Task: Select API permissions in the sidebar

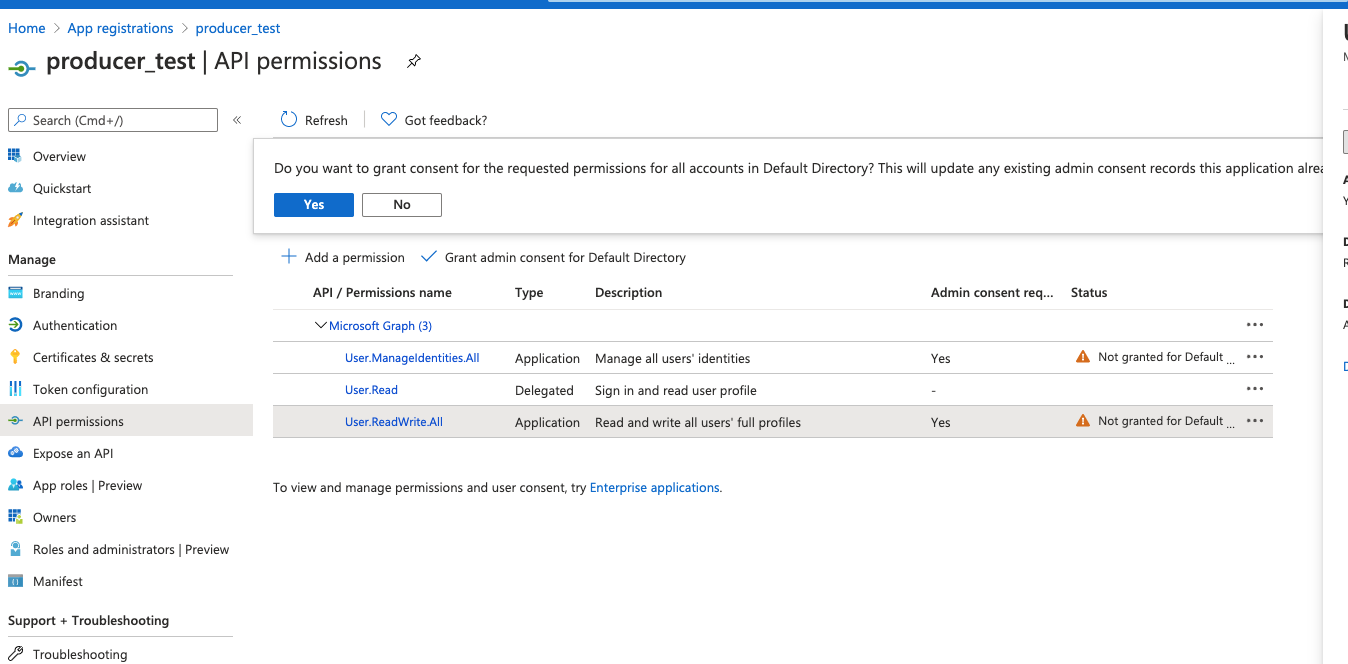Action: (78, 421)
